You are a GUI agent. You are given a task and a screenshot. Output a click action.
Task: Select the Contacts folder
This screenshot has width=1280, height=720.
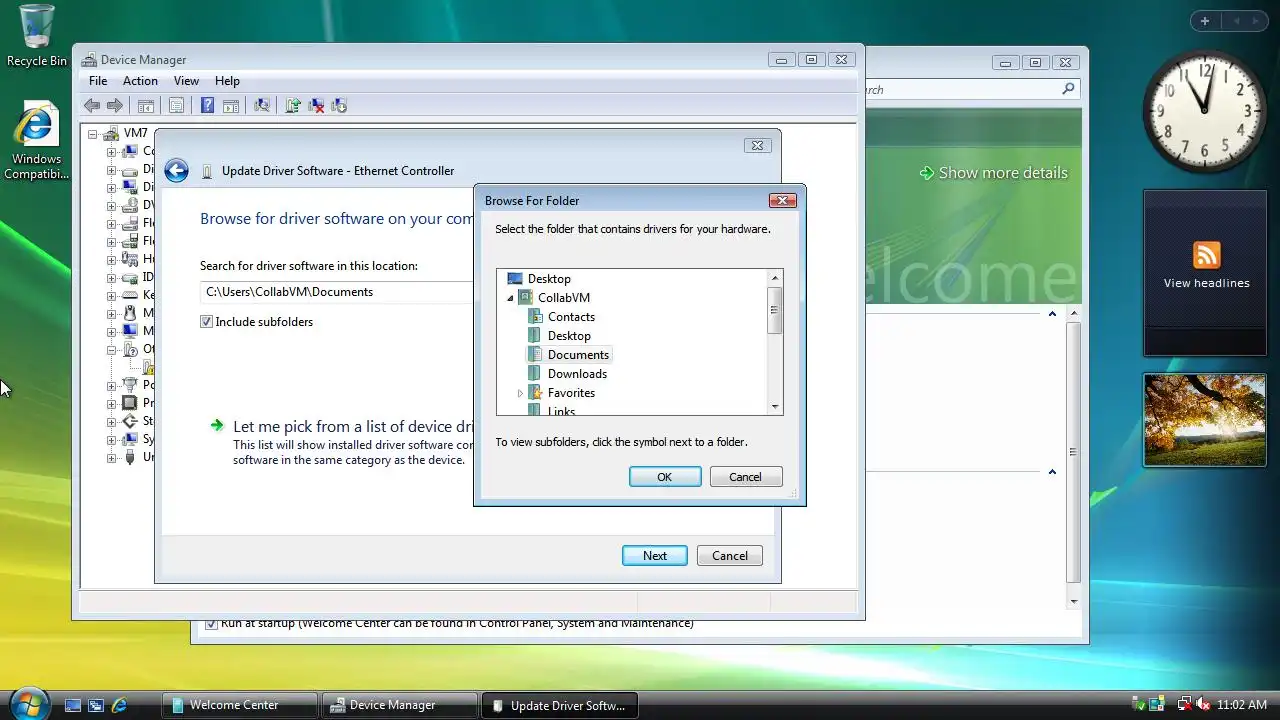[571, 317]
